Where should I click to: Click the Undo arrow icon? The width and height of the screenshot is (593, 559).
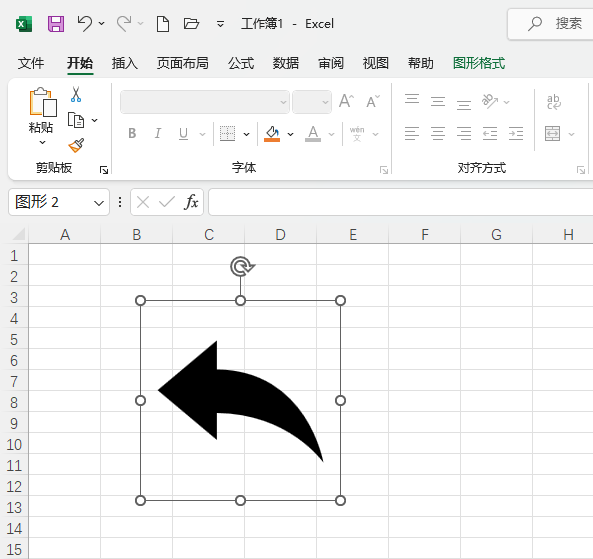[x=84, y=24]
